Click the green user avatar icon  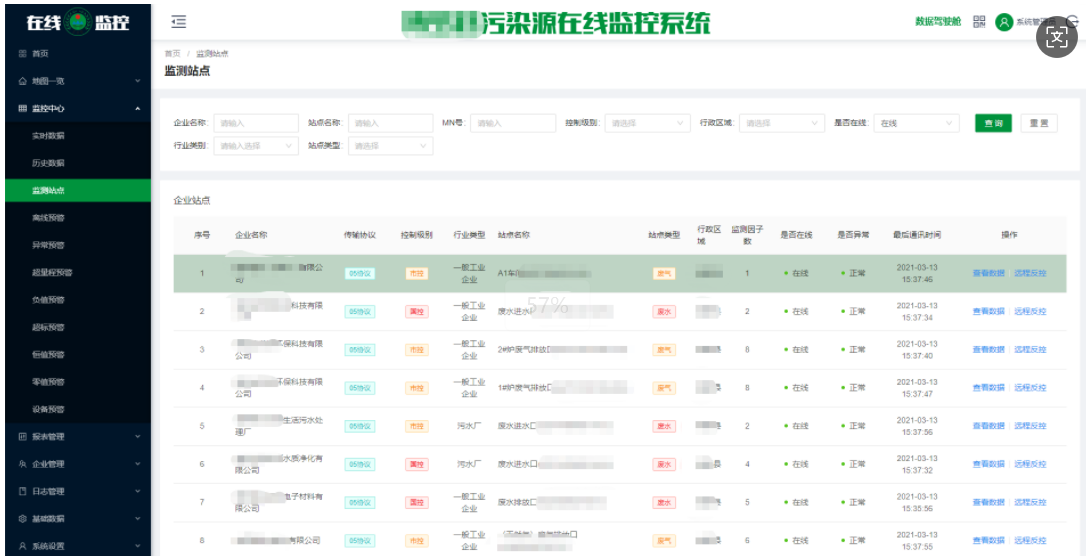click(1004, 22)
